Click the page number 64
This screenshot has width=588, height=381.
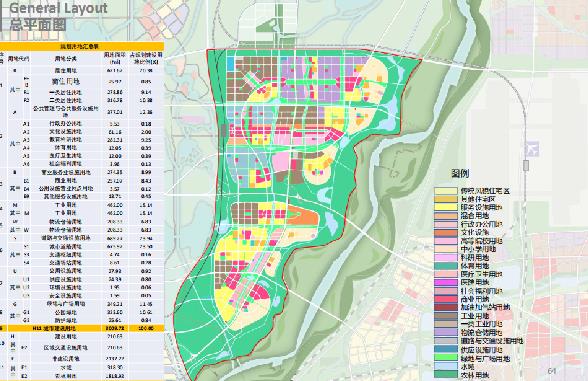552,371
